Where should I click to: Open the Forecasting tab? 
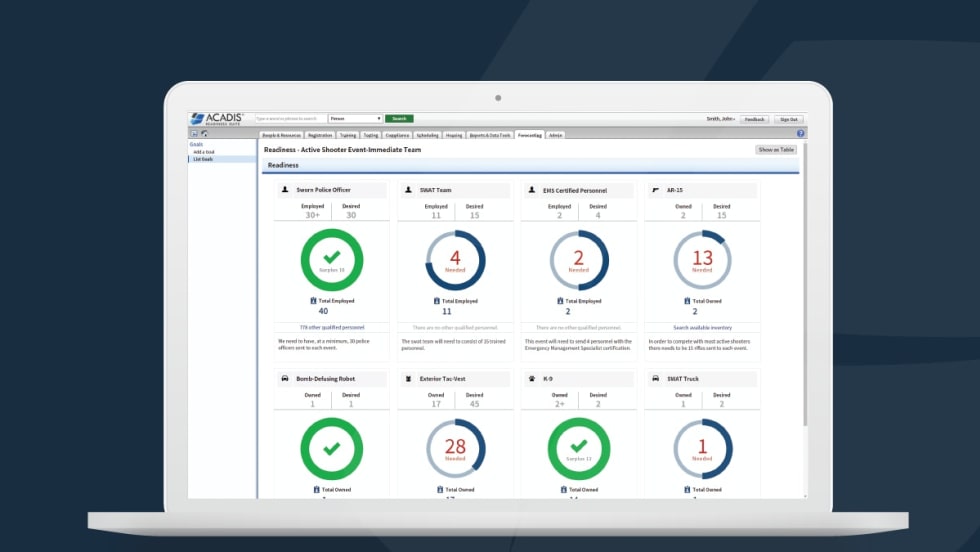coord(529,134)
